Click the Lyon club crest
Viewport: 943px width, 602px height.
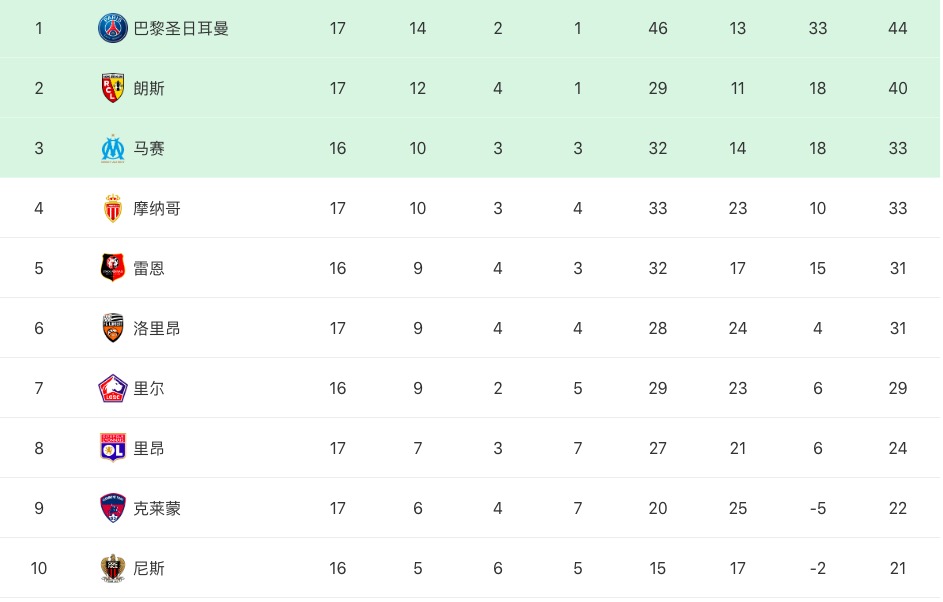point(113,448)
